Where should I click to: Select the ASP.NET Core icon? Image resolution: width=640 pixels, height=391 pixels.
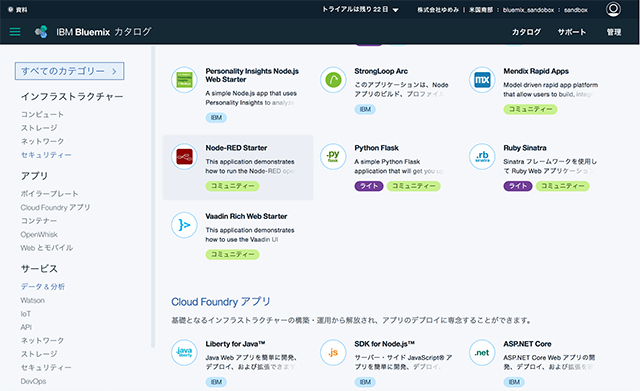[x=482, y=352]
